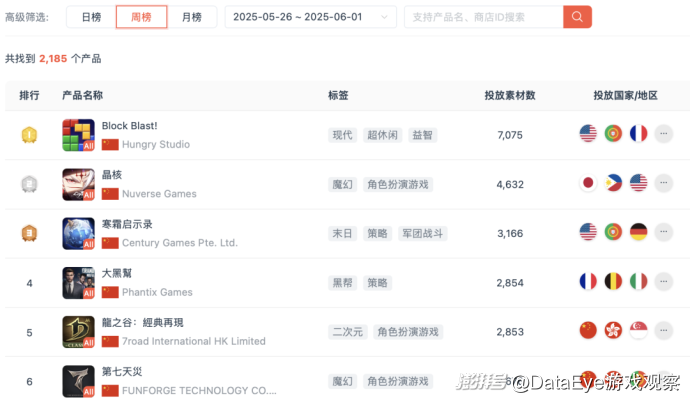Open the Block Blast! product name
The width and height of the screenshot is (690, 403).
(x=129, y=126)
